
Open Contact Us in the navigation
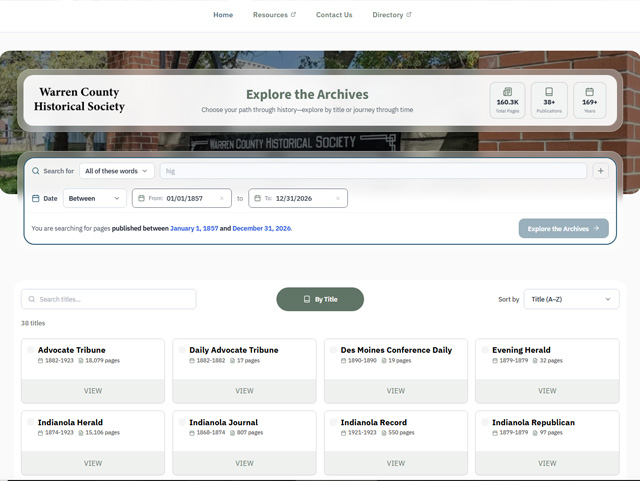pyautogui.click(x=334, y=15)
